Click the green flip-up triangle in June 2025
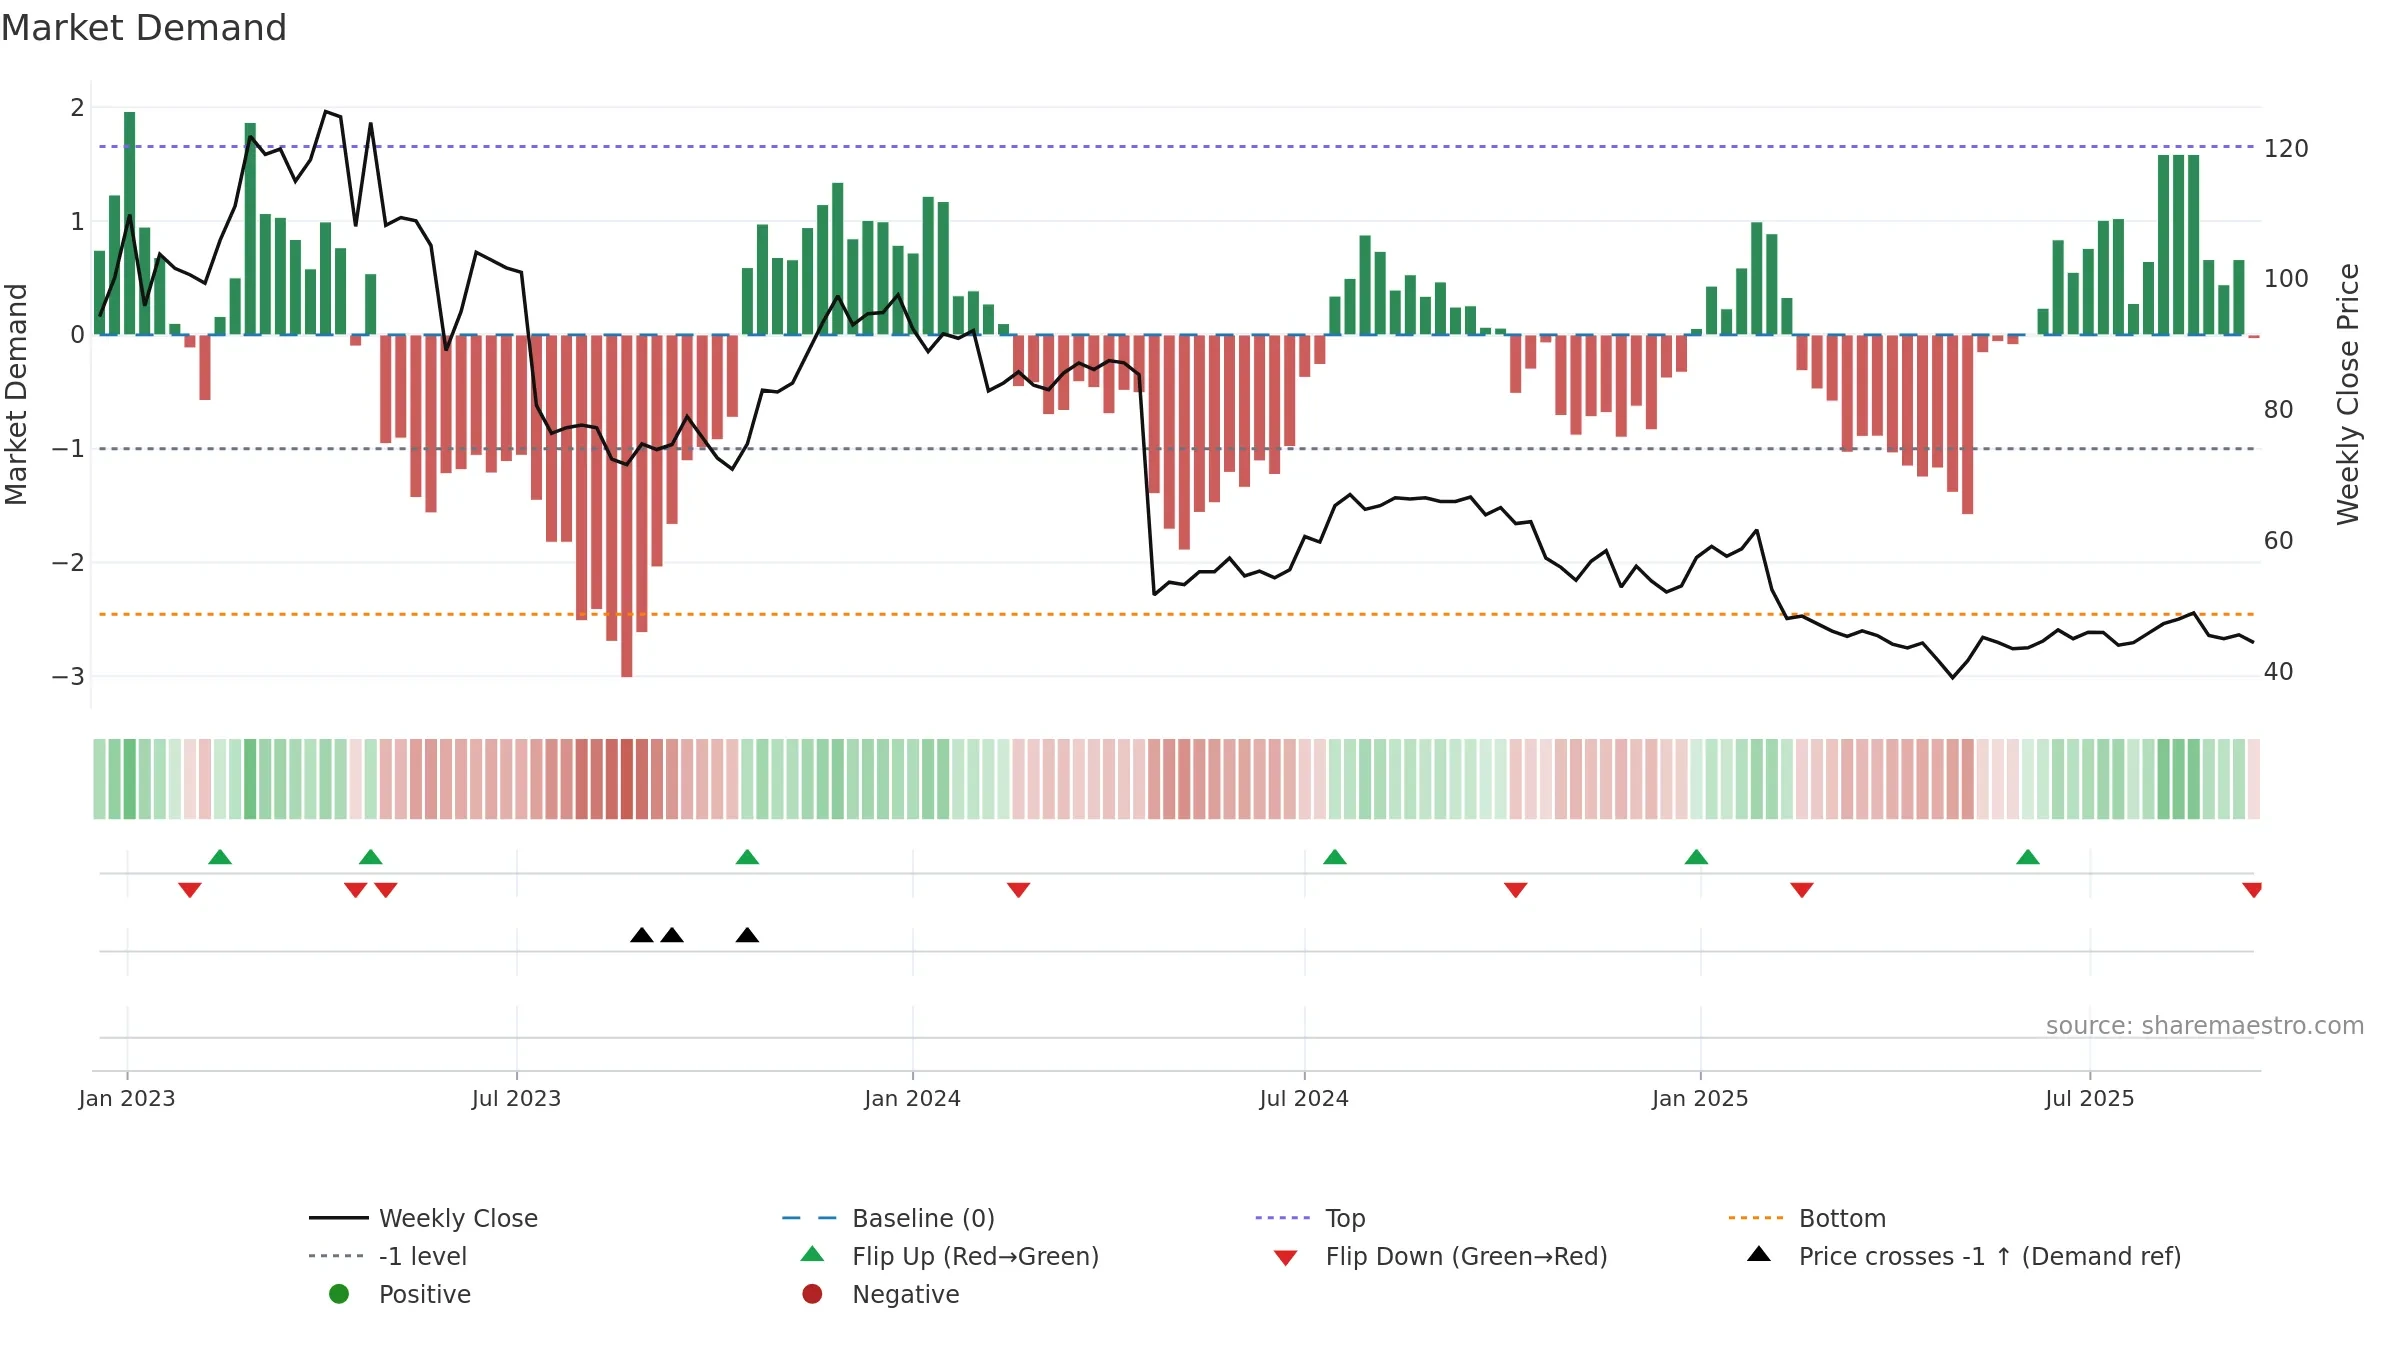 (2028, 857)
